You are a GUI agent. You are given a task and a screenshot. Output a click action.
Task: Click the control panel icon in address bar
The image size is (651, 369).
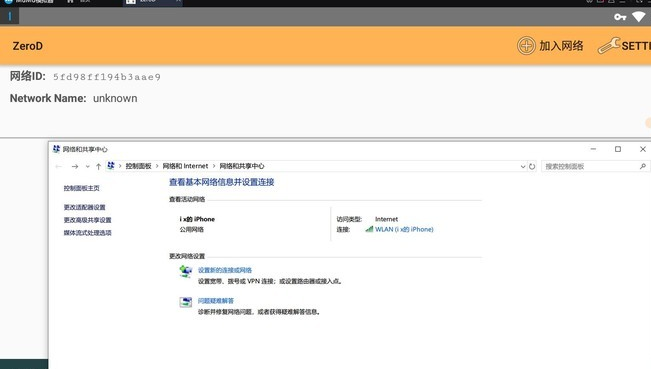(110, 166)
